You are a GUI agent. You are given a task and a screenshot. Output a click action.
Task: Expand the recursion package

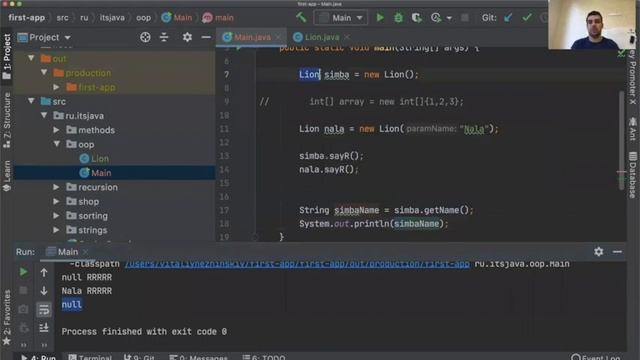(x=56, y=187)
